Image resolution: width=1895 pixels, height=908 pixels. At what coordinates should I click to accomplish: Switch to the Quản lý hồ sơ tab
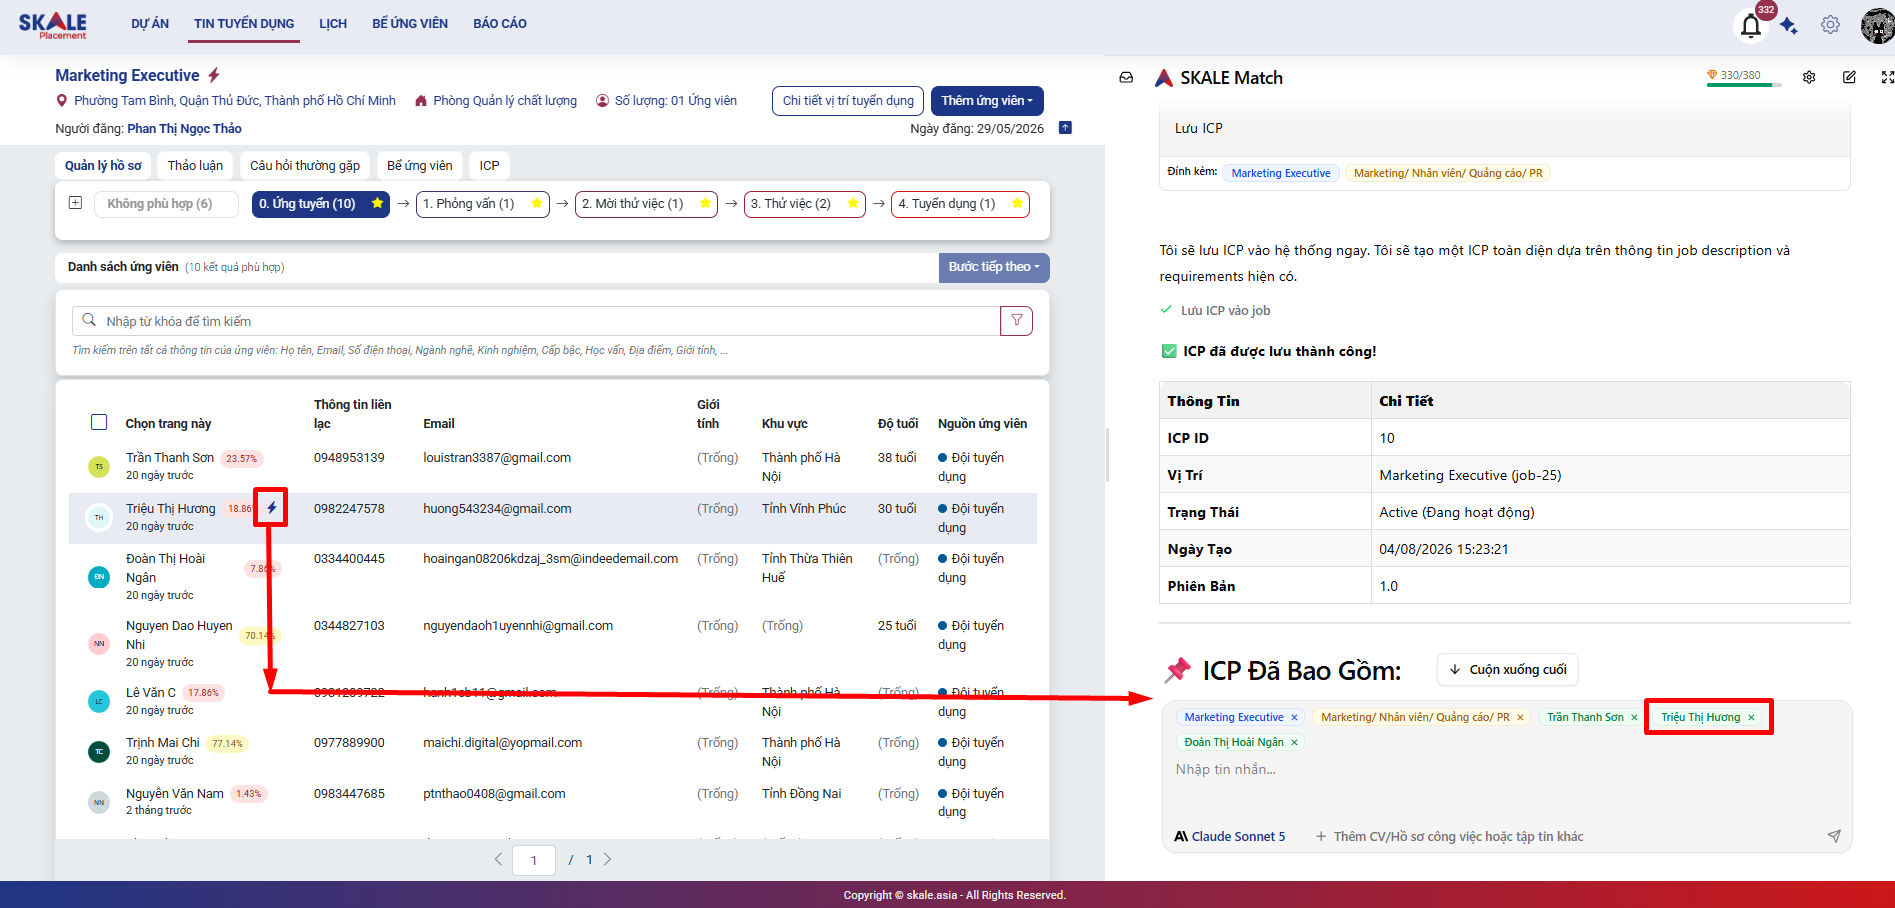coord(103,166)
